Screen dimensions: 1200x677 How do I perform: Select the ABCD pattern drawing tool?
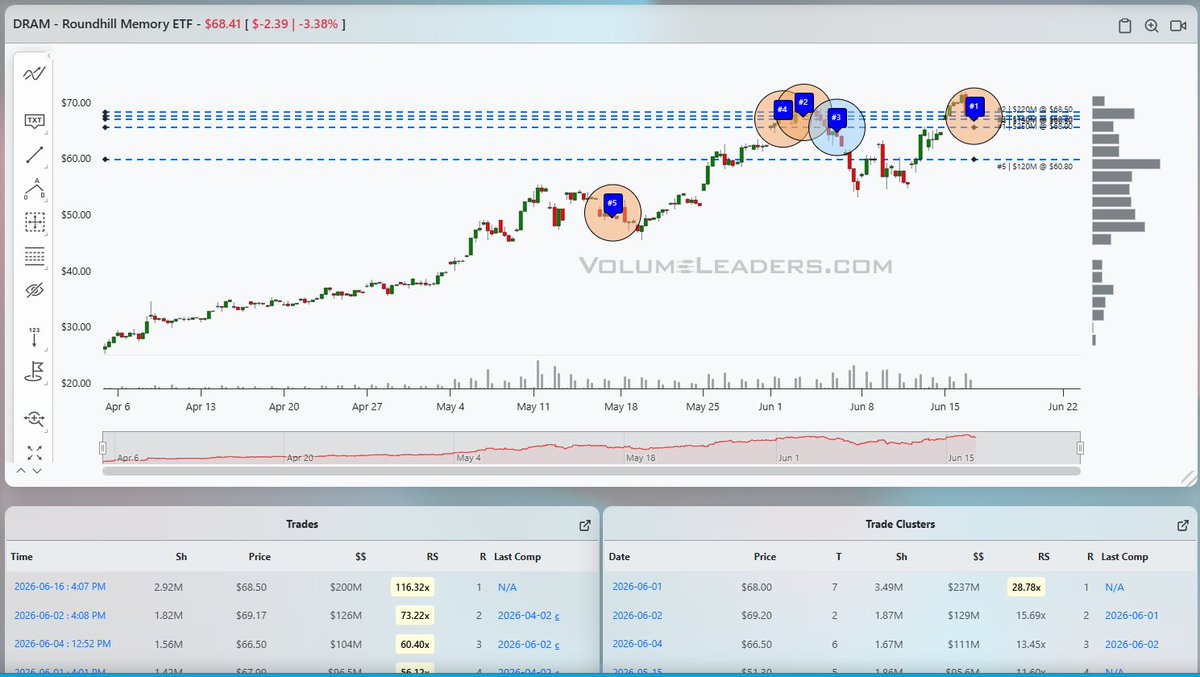[35, 188]
